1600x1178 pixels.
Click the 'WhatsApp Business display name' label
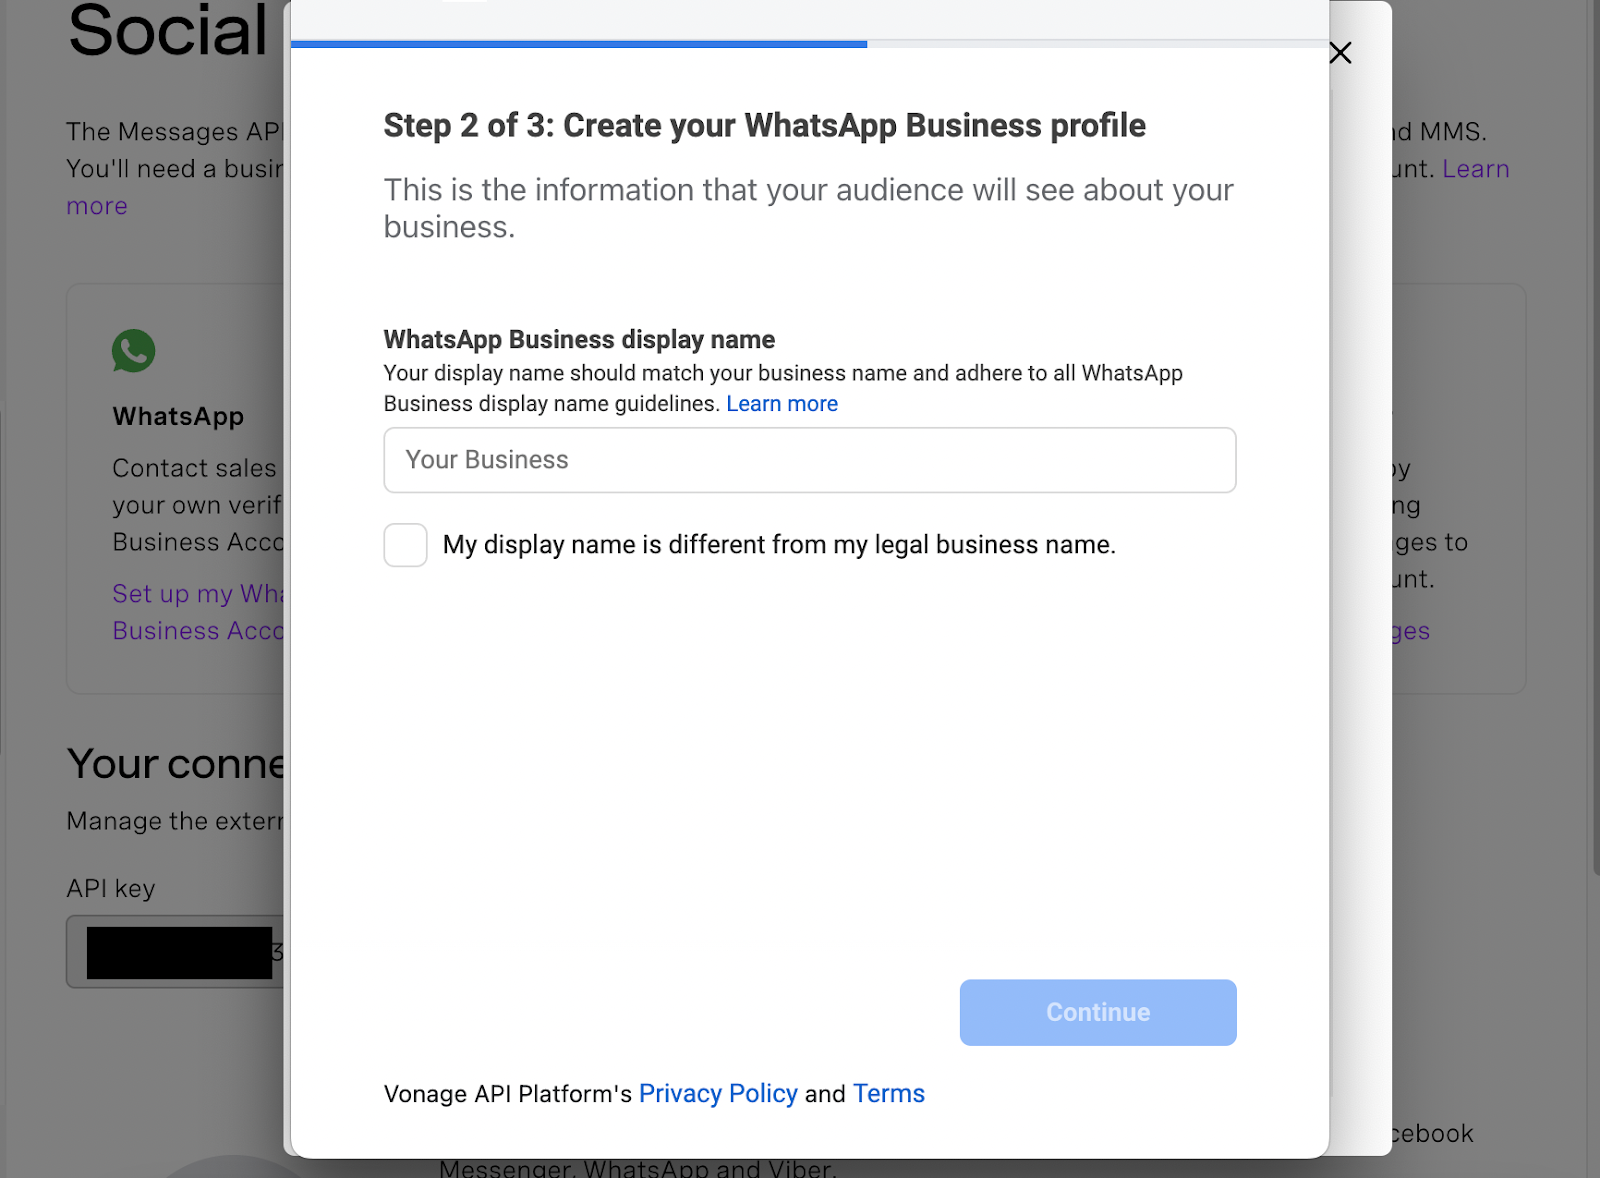pyautogui.click(x=579, y=340)
